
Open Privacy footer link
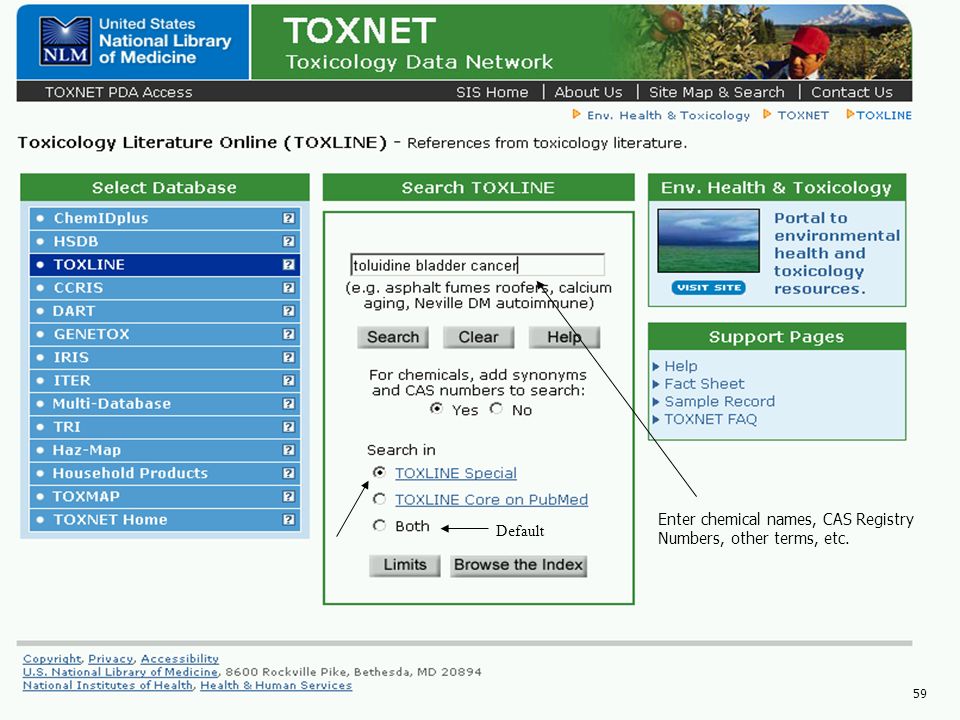point(110,659)
